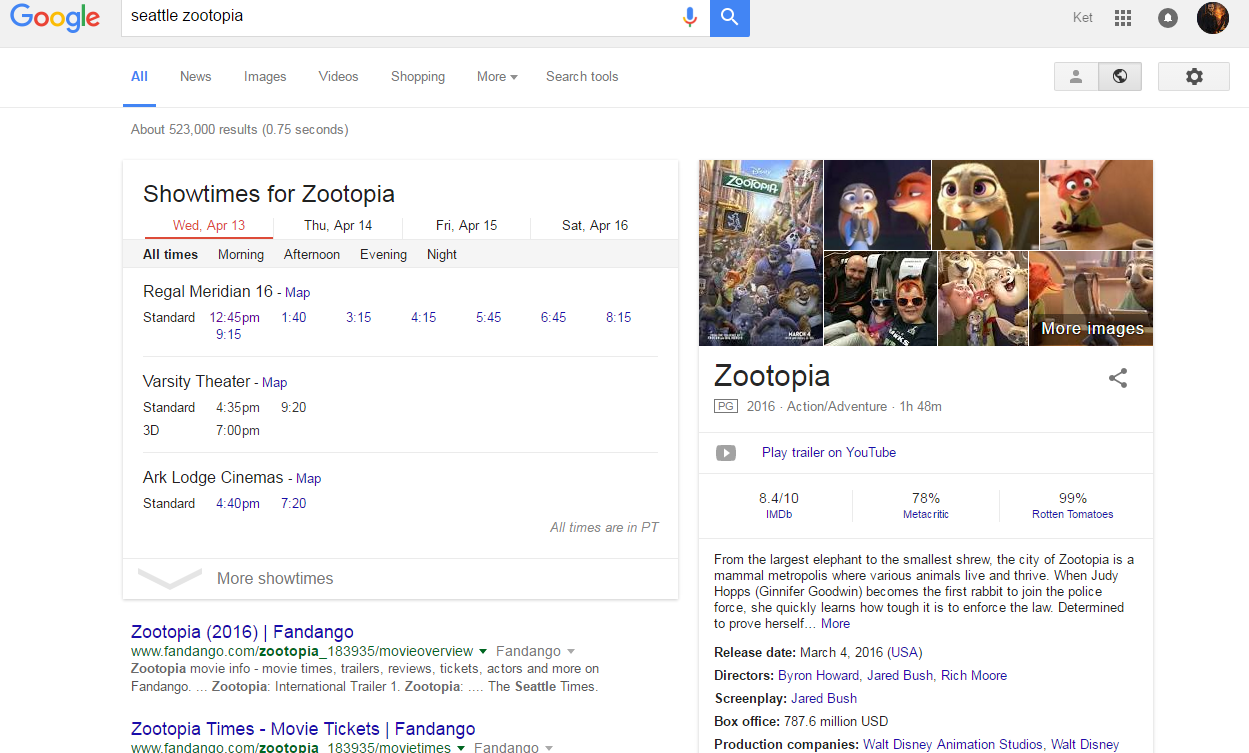Open Zootopia Times - Movie Tickets result

click(x=303, y=728)
